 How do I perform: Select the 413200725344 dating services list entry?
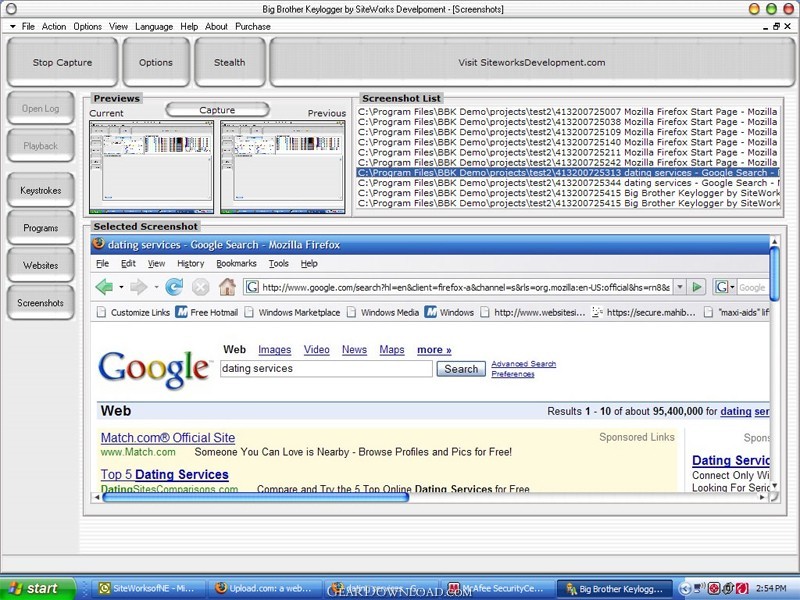pyautogui.click(x=567, y=183)
